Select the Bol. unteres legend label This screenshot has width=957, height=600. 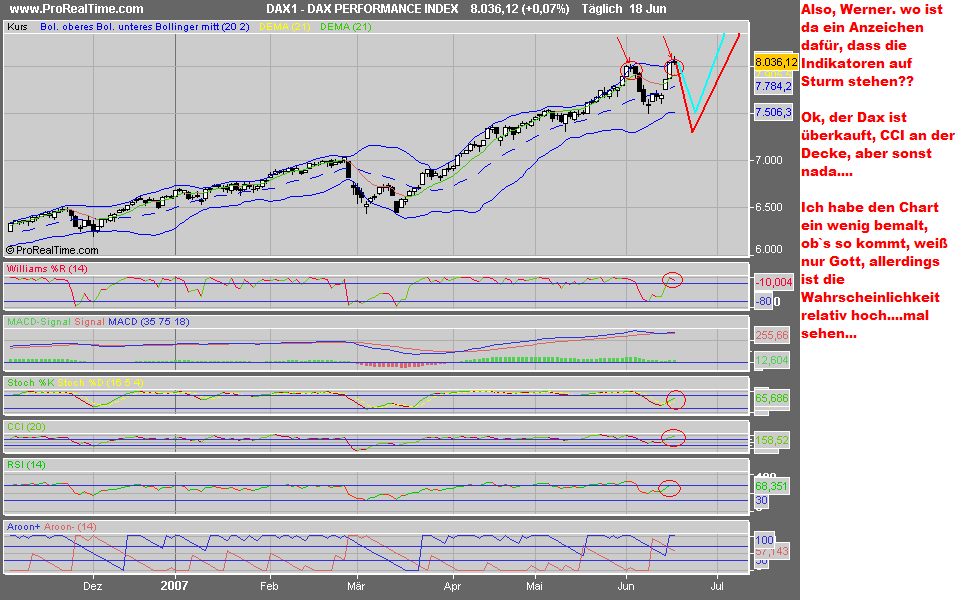[x=126, y=27]
